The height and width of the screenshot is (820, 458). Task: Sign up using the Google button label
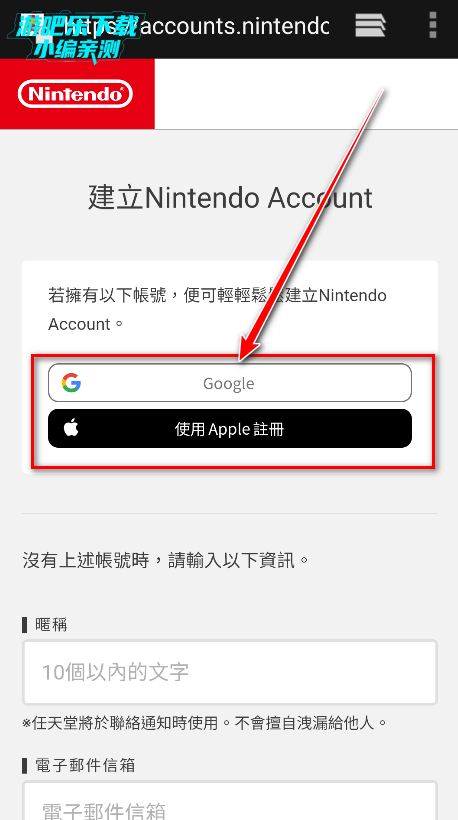(x=229, y=383)
